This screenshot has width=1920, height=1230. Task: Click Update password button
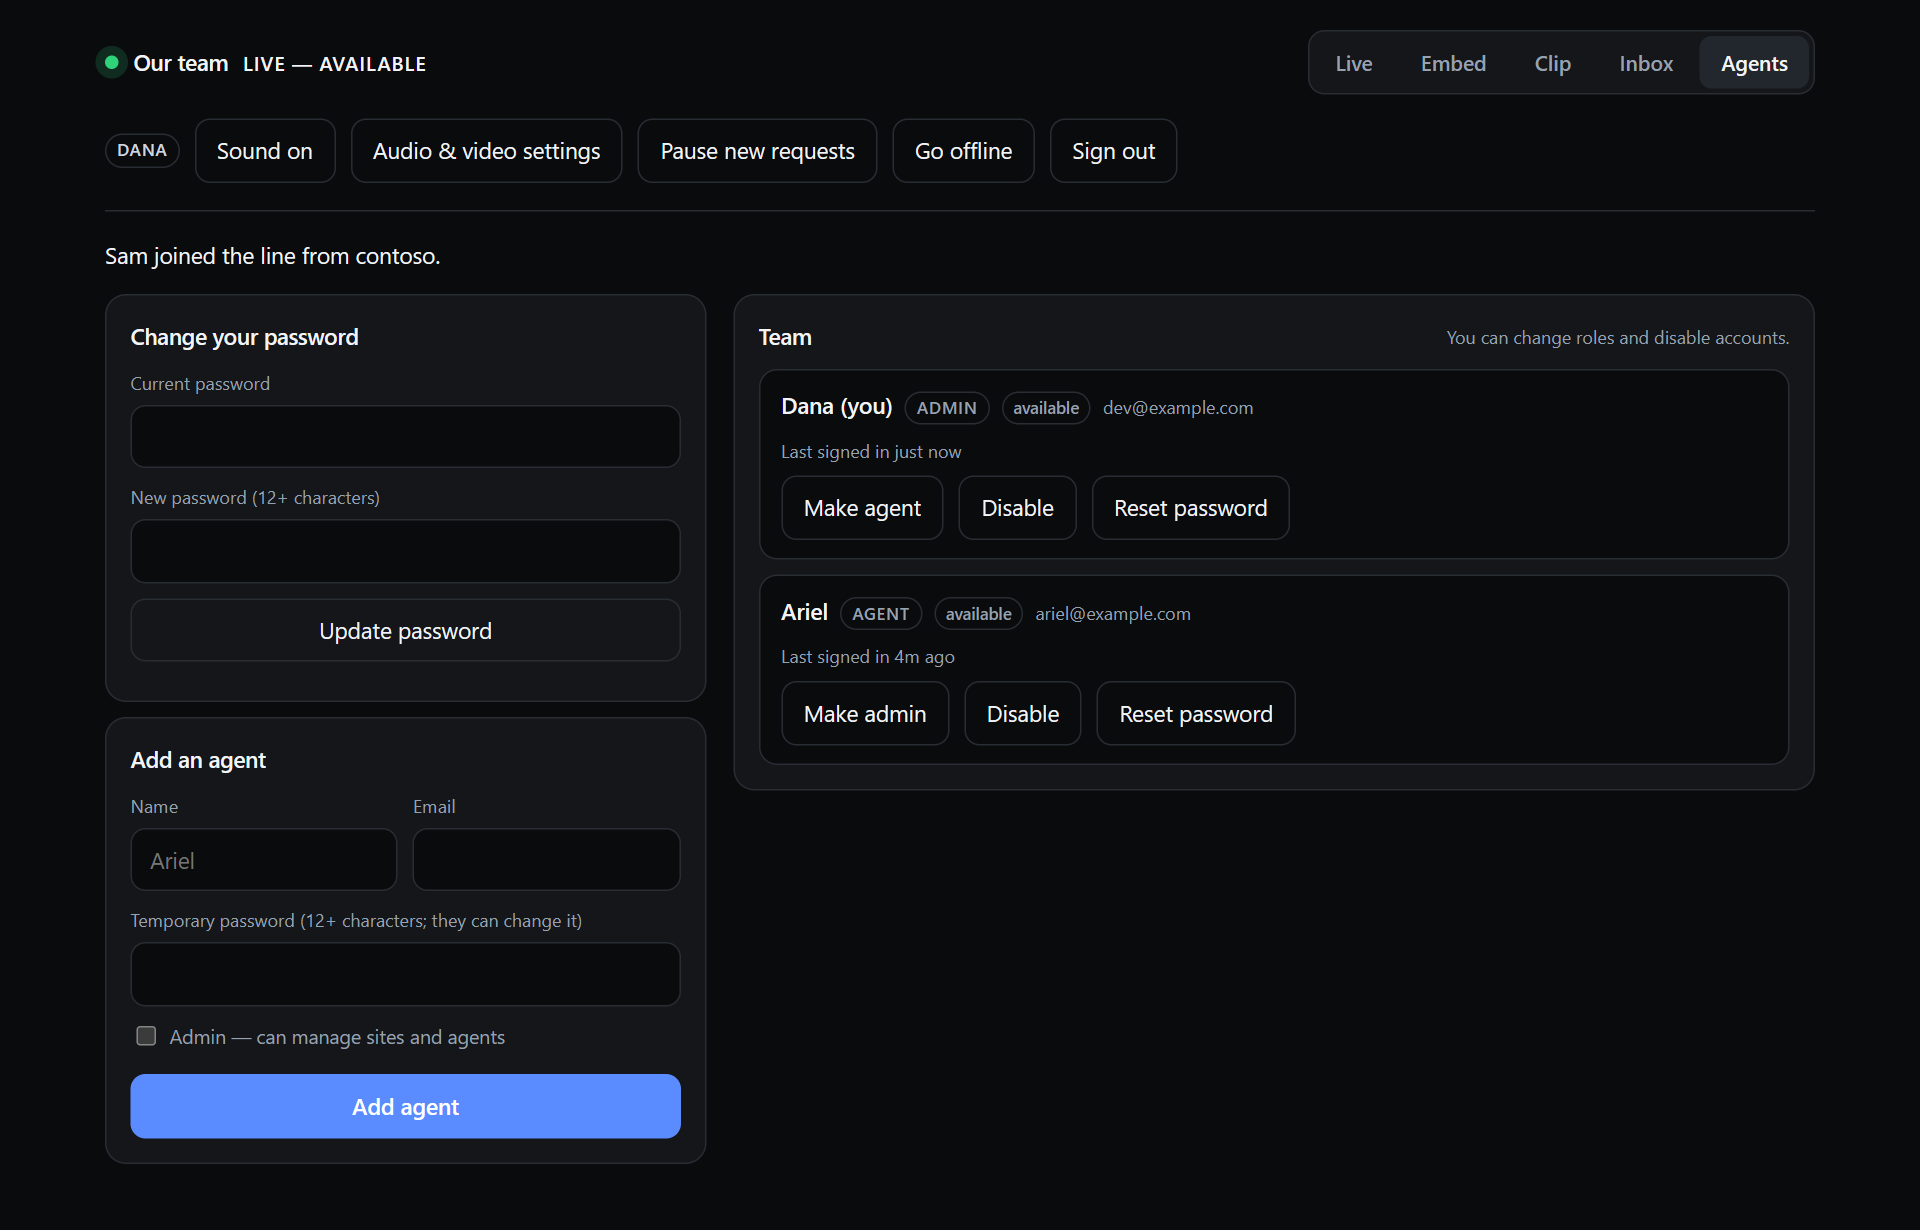(x=405, y=630)
